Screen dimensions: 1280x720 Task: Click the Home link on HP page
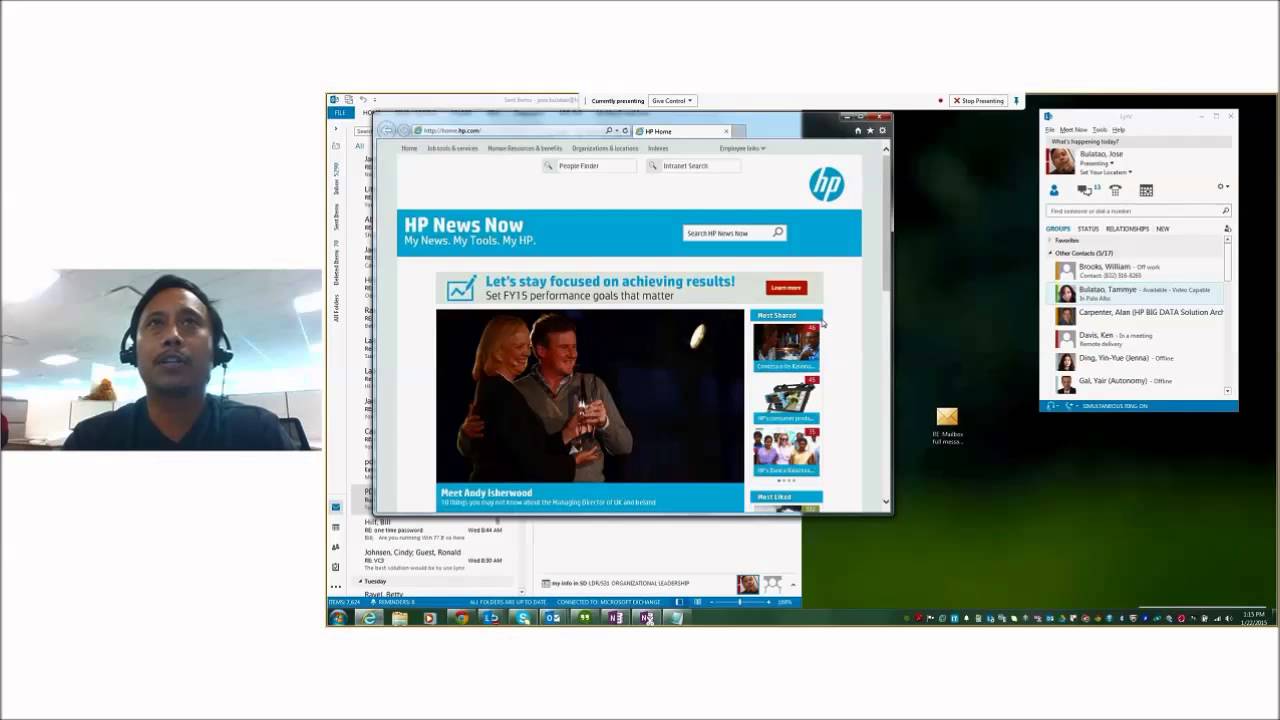[x=409, y=148]
